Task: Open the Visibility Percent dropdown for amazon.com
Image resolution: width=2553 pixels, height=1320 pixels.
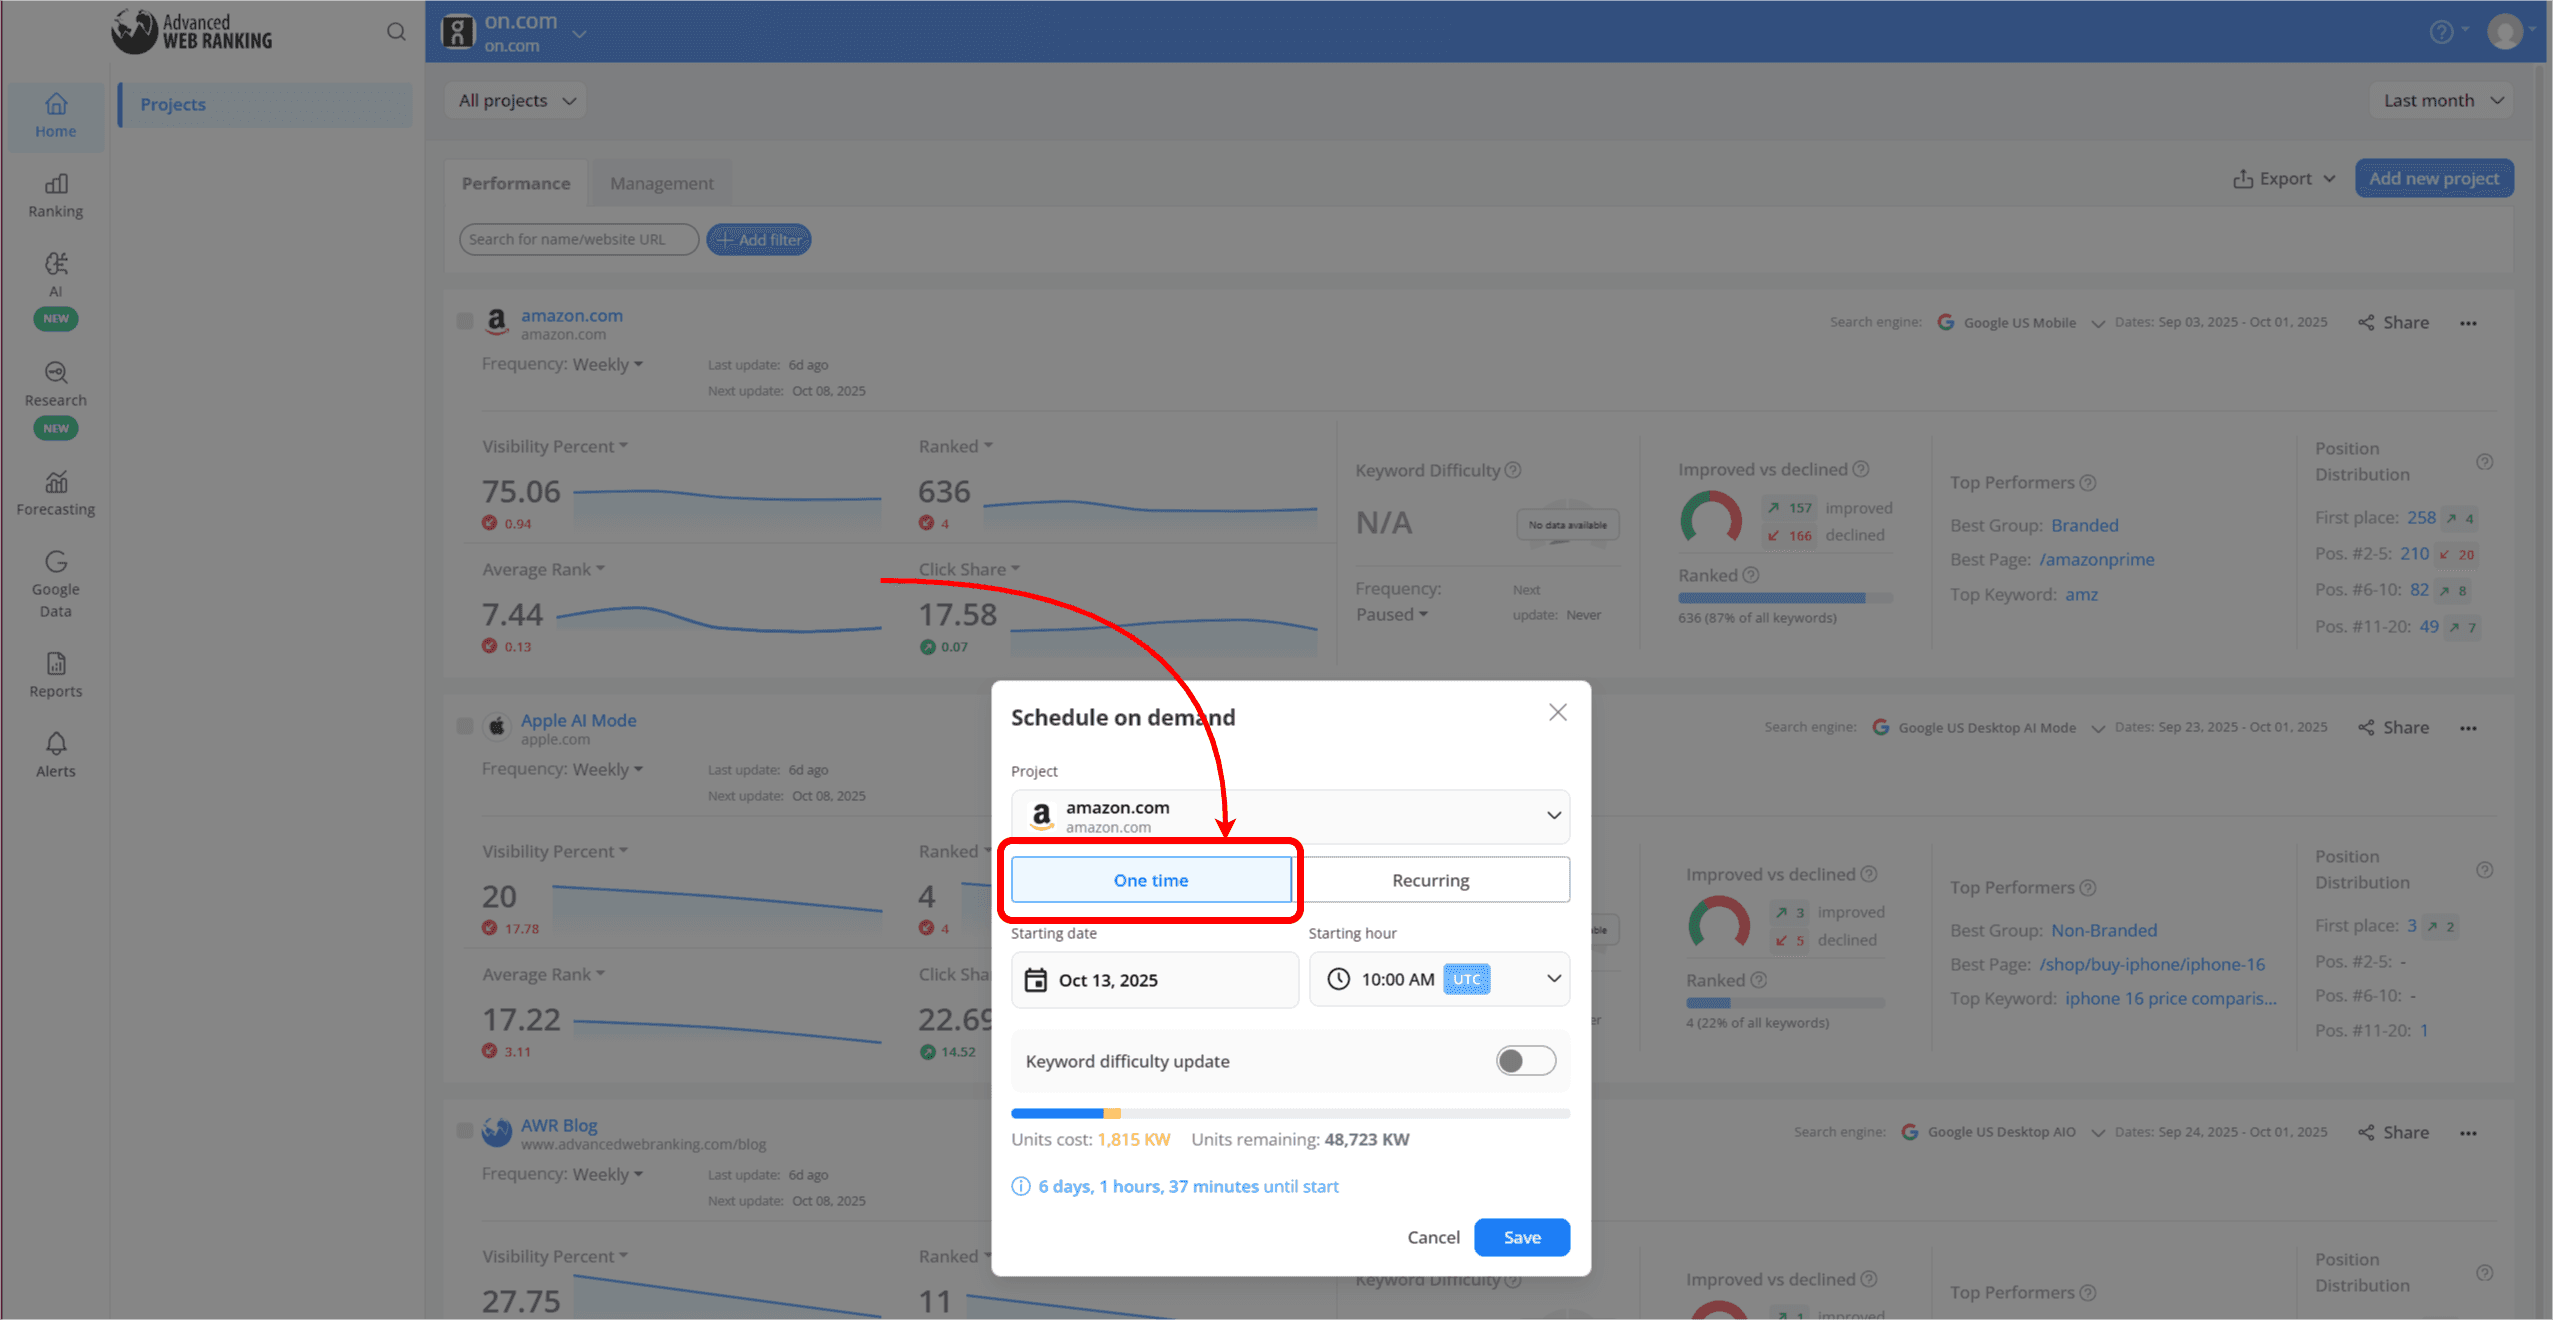Action: click(555, 447)
